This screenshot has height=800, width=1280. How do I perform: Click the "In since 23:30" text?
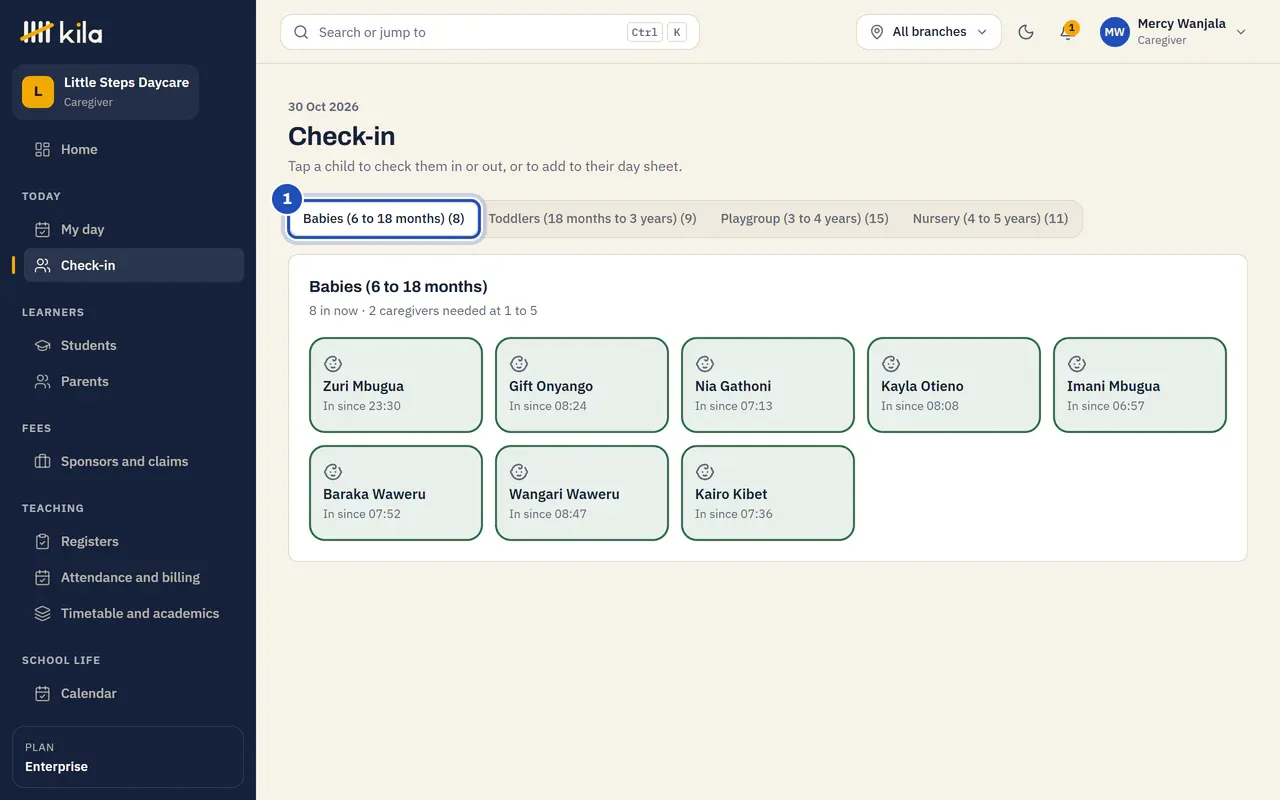click(362, 406)
